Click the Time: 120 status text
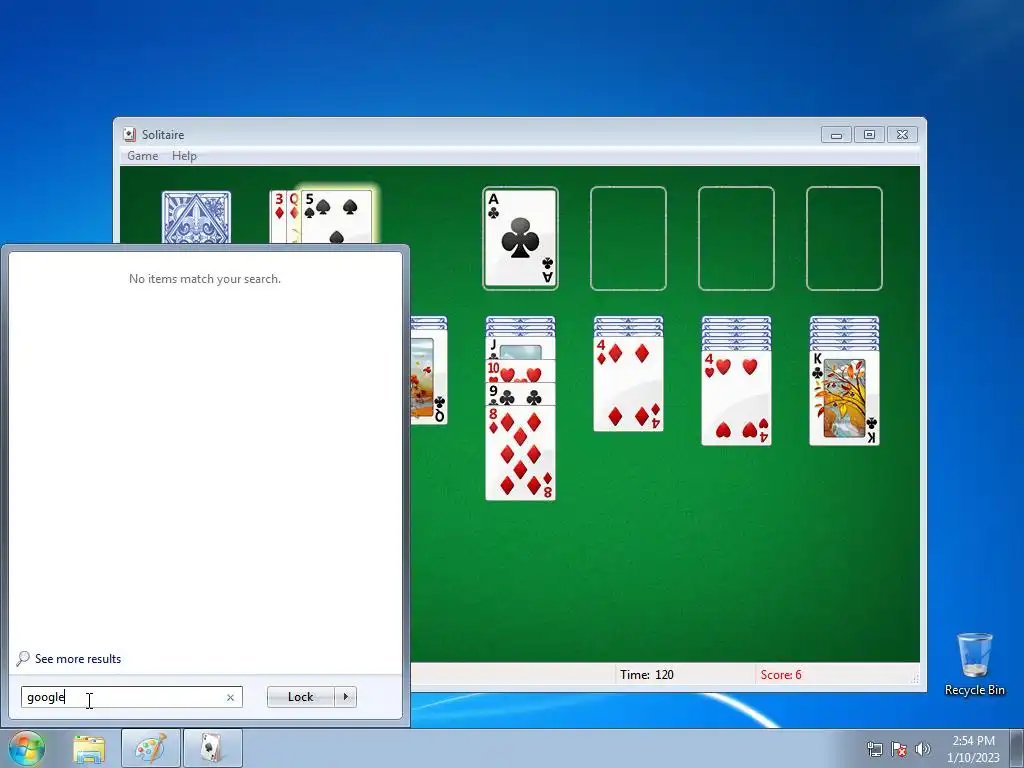The height and width of the screenshot is (768, 1024). coord(647,675)
